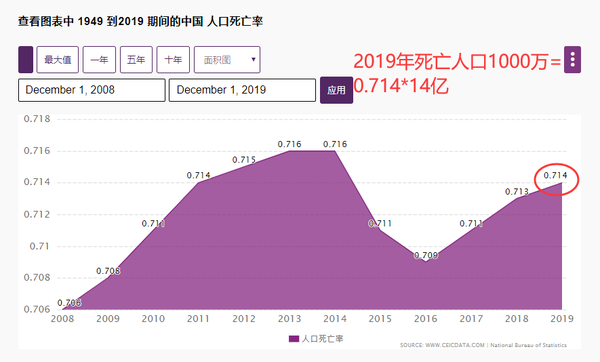The width and height of the screenshot is (600, 362).
Task: Click the 2010 x-axis year label
Action: coord(153,318)
